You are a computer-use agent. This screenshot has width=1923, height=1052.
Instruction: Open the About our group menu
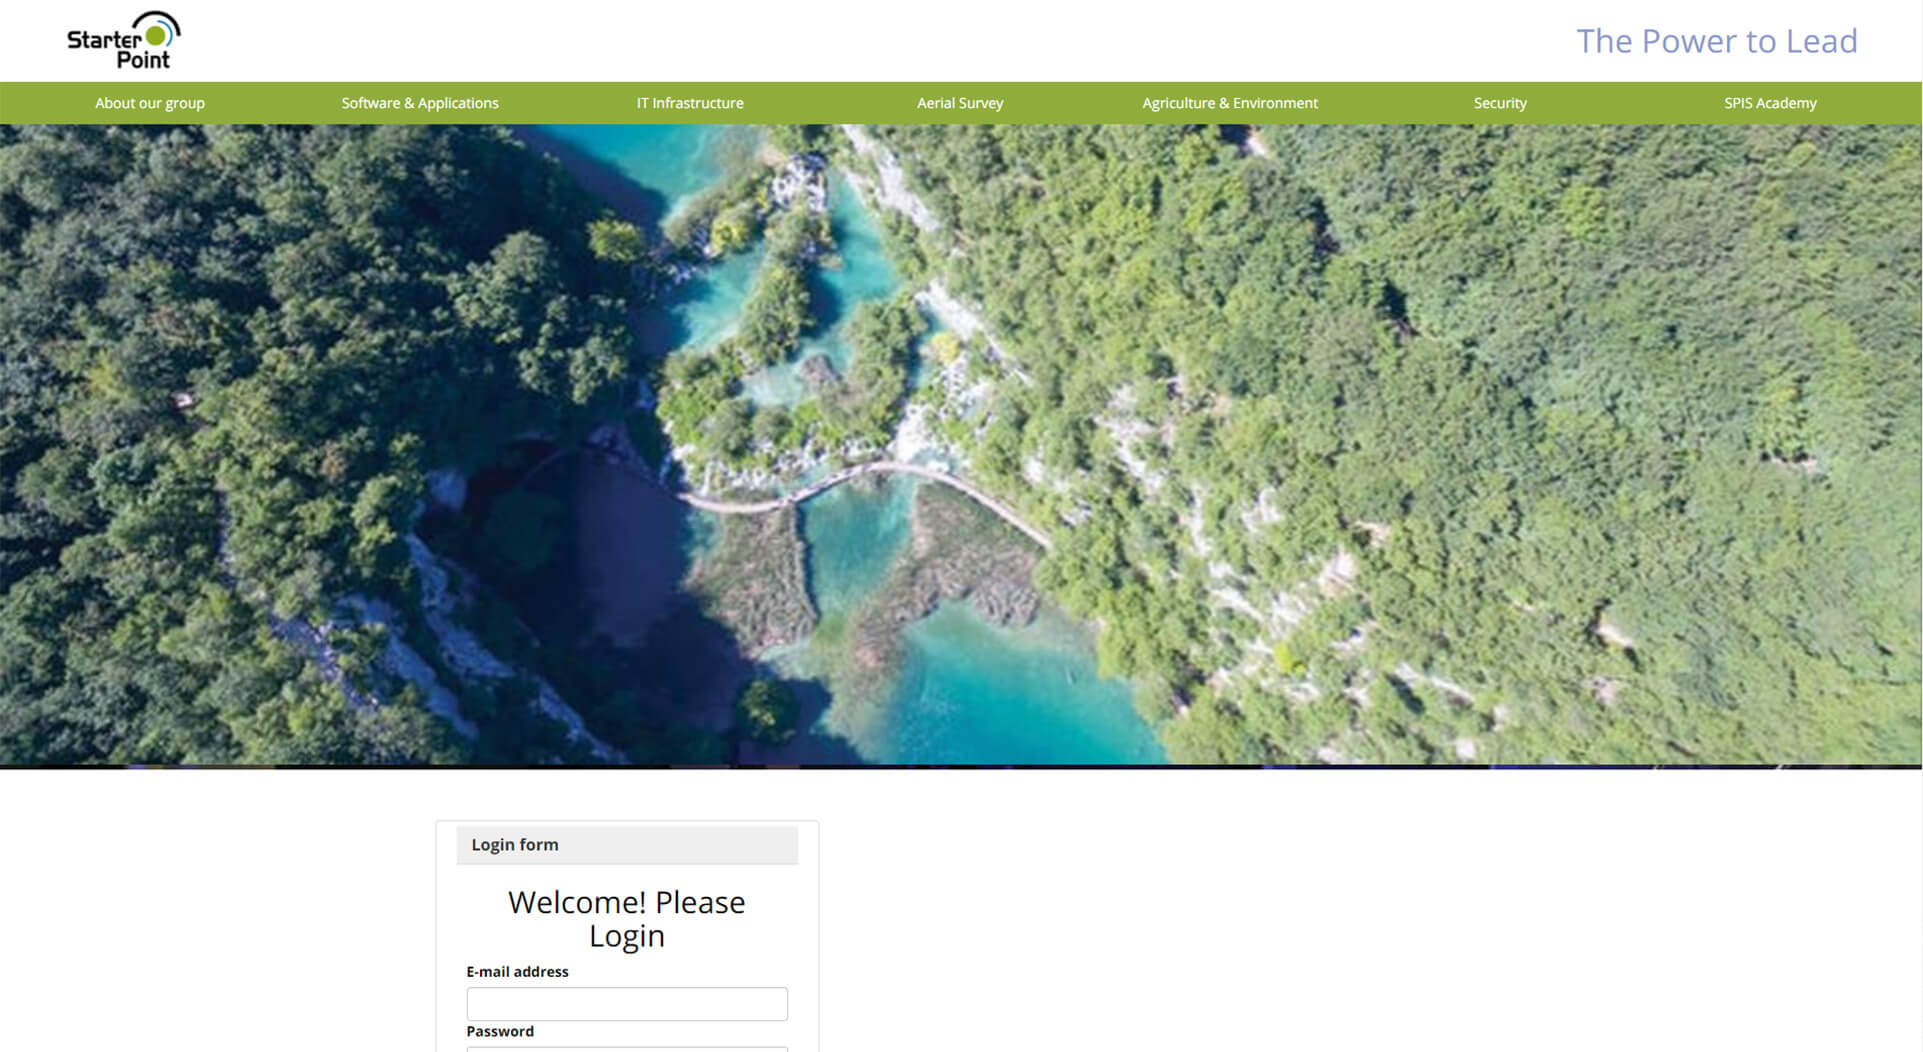pyautogui.click(x=150, y=103)
